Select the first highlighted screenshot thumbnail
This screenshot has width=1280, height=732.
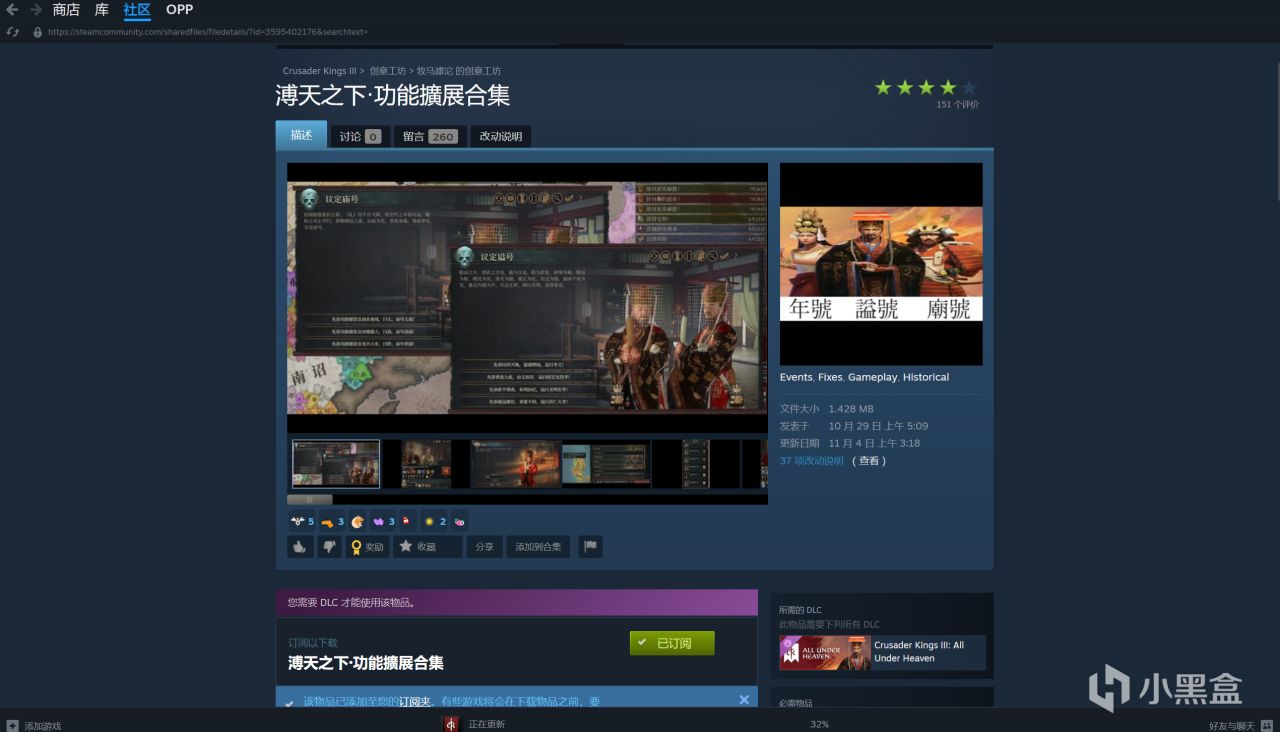(336, 464)
